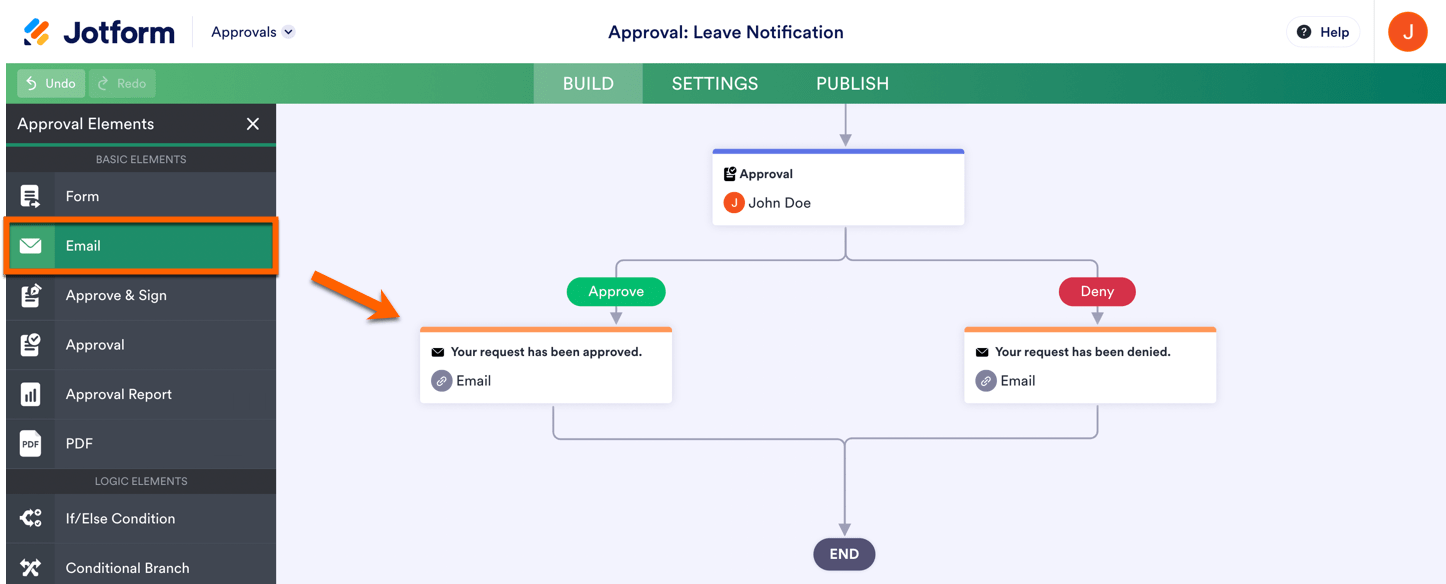Open the Approvals dropdown menu
The height and width of the screenshot is (584, 1446).
click(253, 32)
